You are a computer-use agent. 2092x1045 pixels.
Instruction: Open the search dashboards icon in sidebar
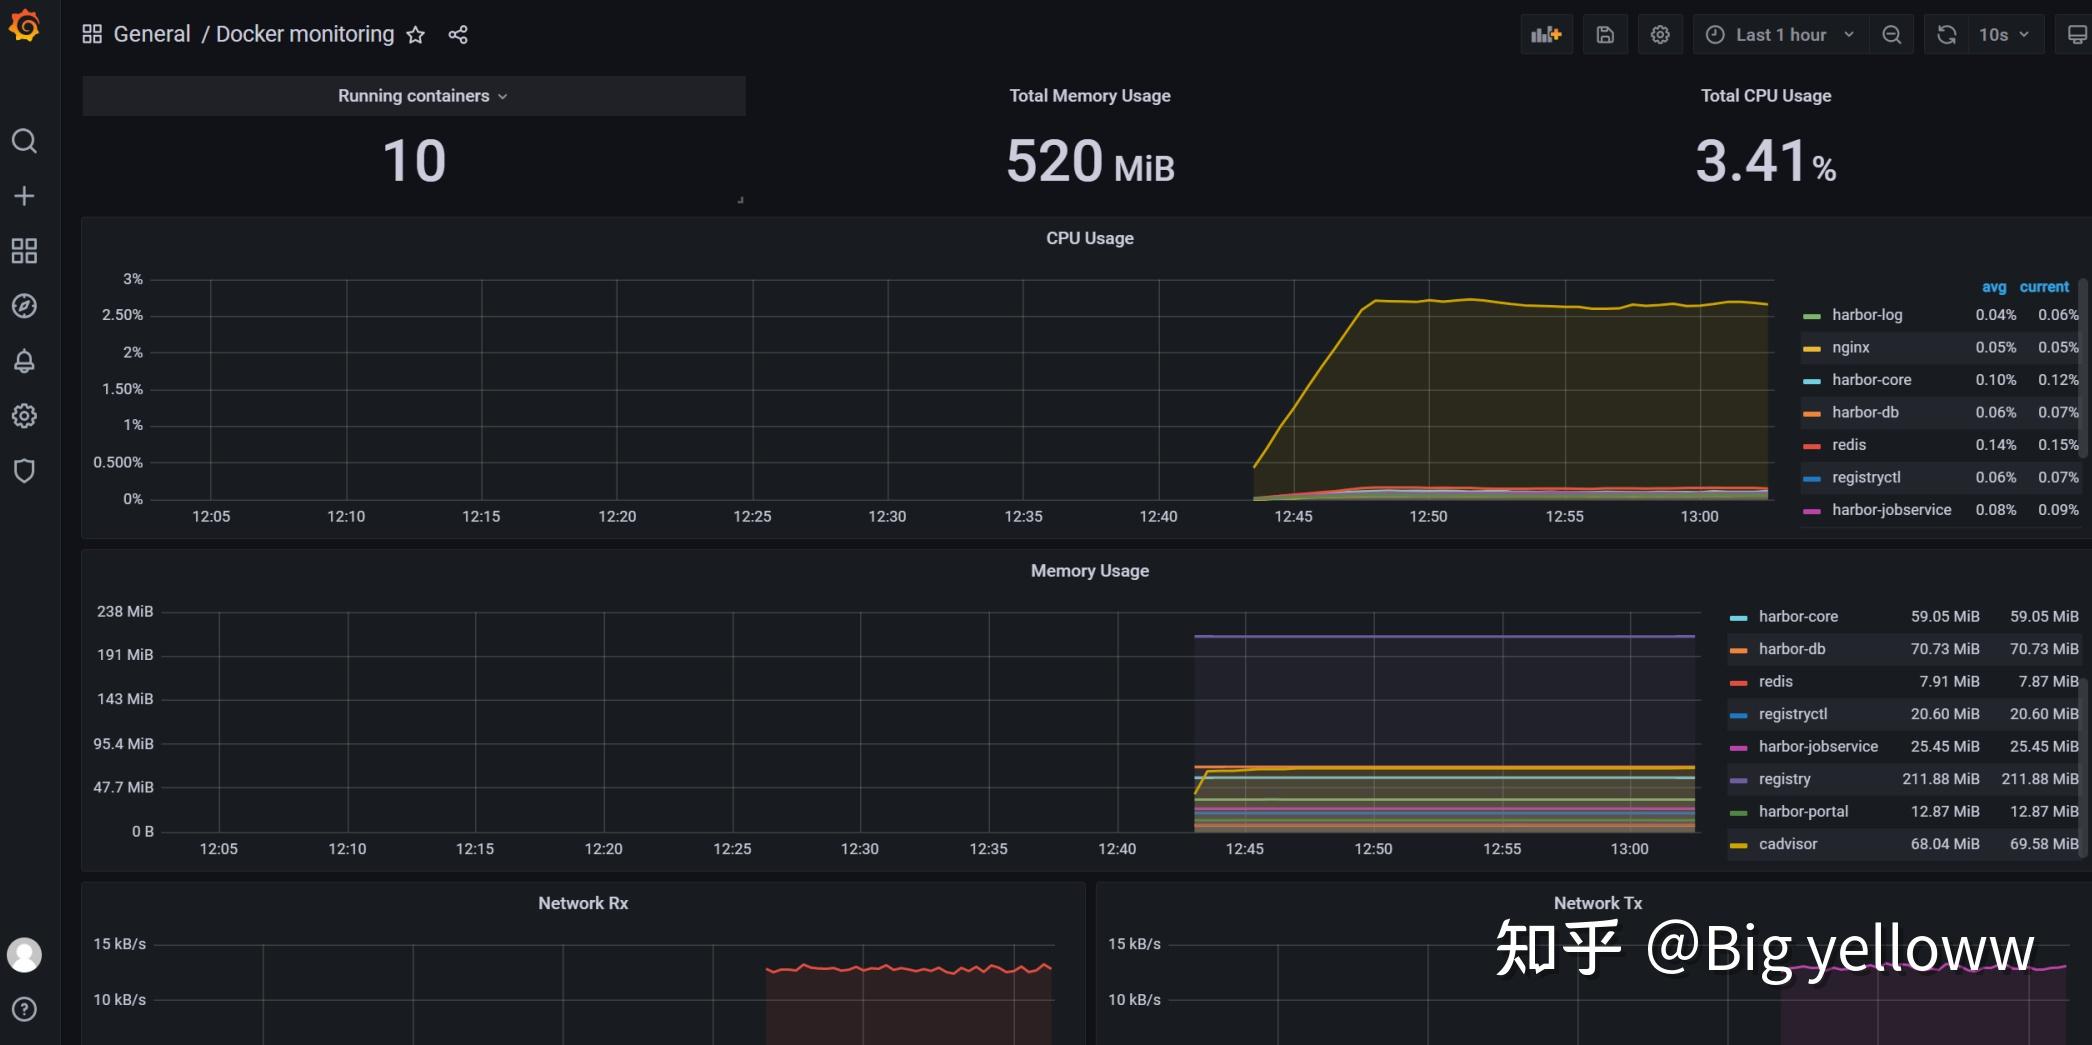pyautogui.click(x=24, y=141)
